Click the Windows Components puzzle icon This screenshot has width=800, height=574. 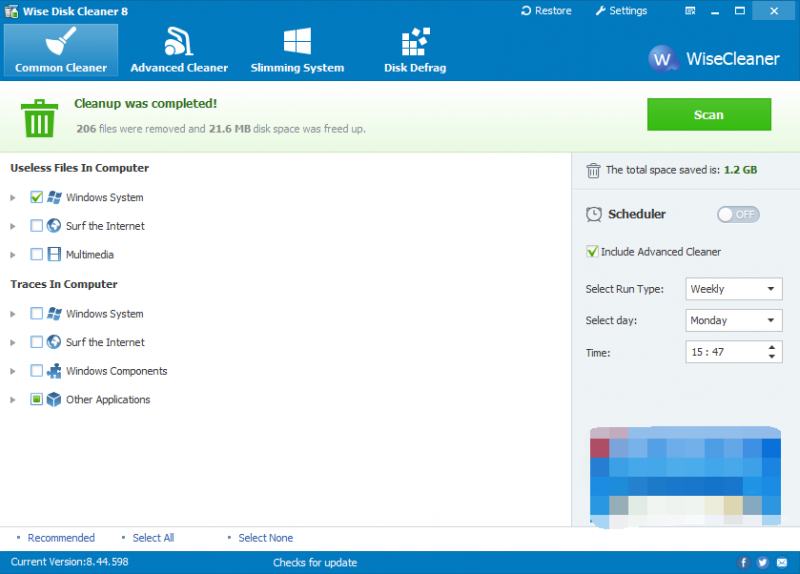click(54, 371)
